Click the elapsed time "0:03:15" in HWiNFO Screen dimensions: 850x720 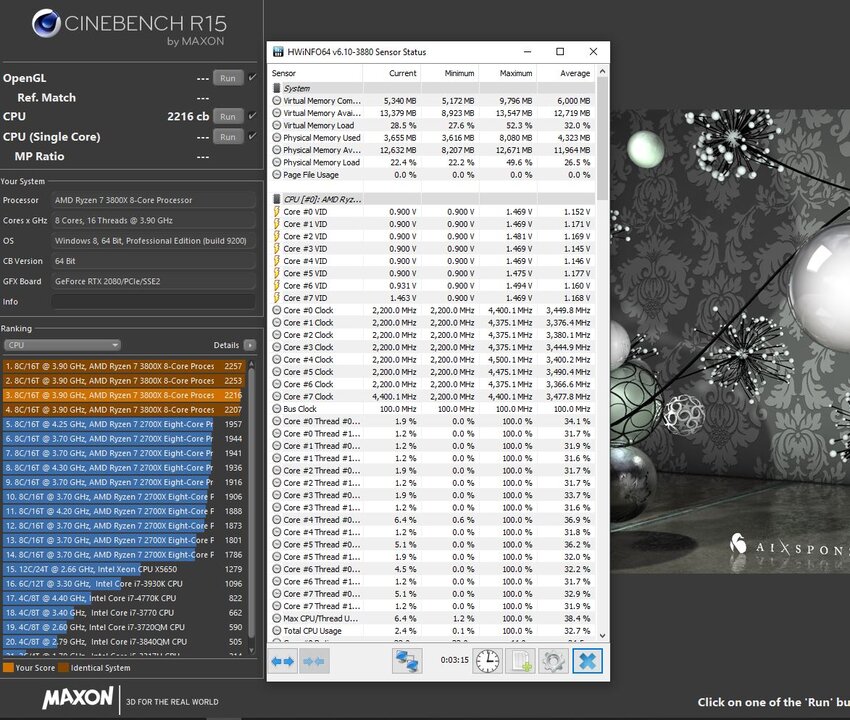coord(454,660)
